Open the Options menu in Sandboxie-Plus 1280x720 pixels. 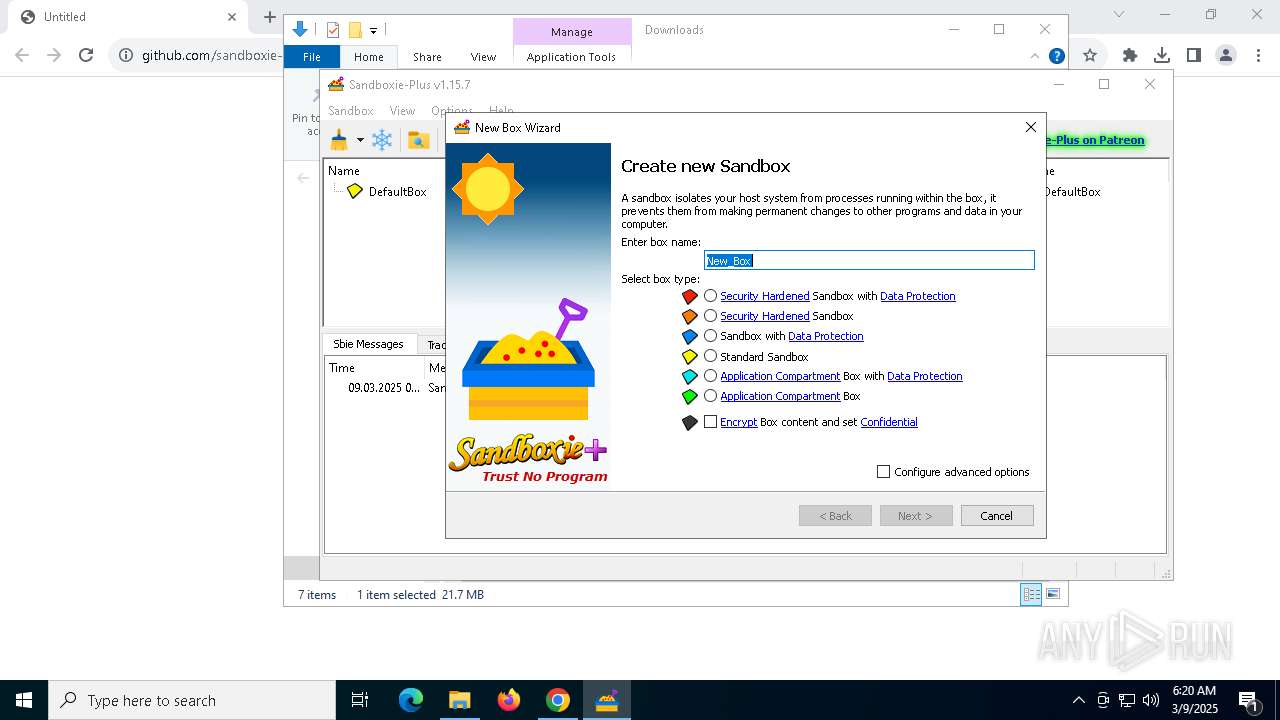pyautogui.click(x=452, y=111)
